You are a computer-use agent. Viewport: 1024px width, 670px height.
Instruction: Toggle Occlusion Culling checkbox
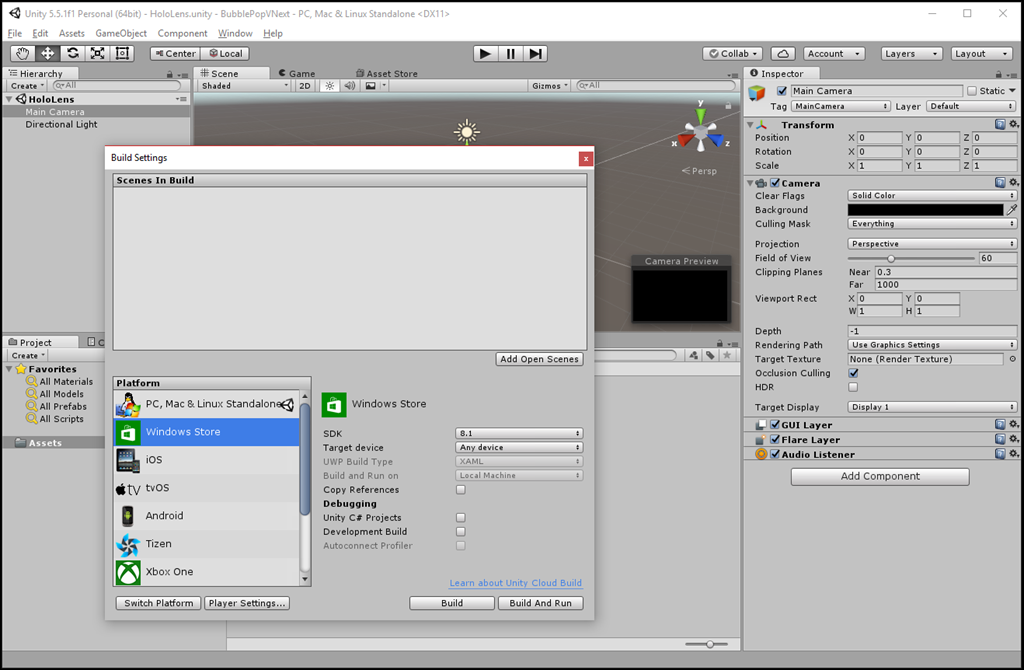click(x=853, y=373)
